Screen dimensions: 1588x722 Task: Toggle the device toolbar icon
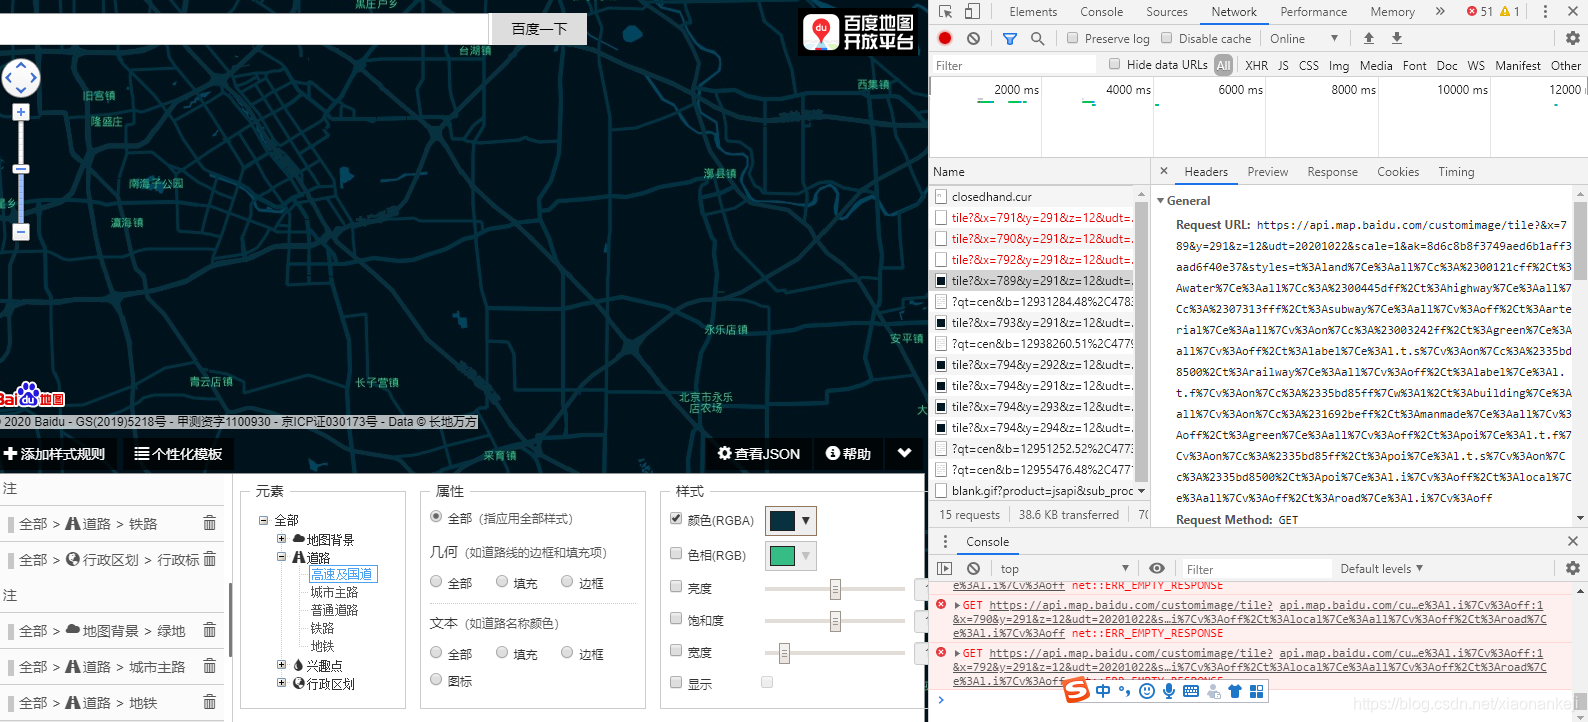pyautogui.click(x=972, y=12)
